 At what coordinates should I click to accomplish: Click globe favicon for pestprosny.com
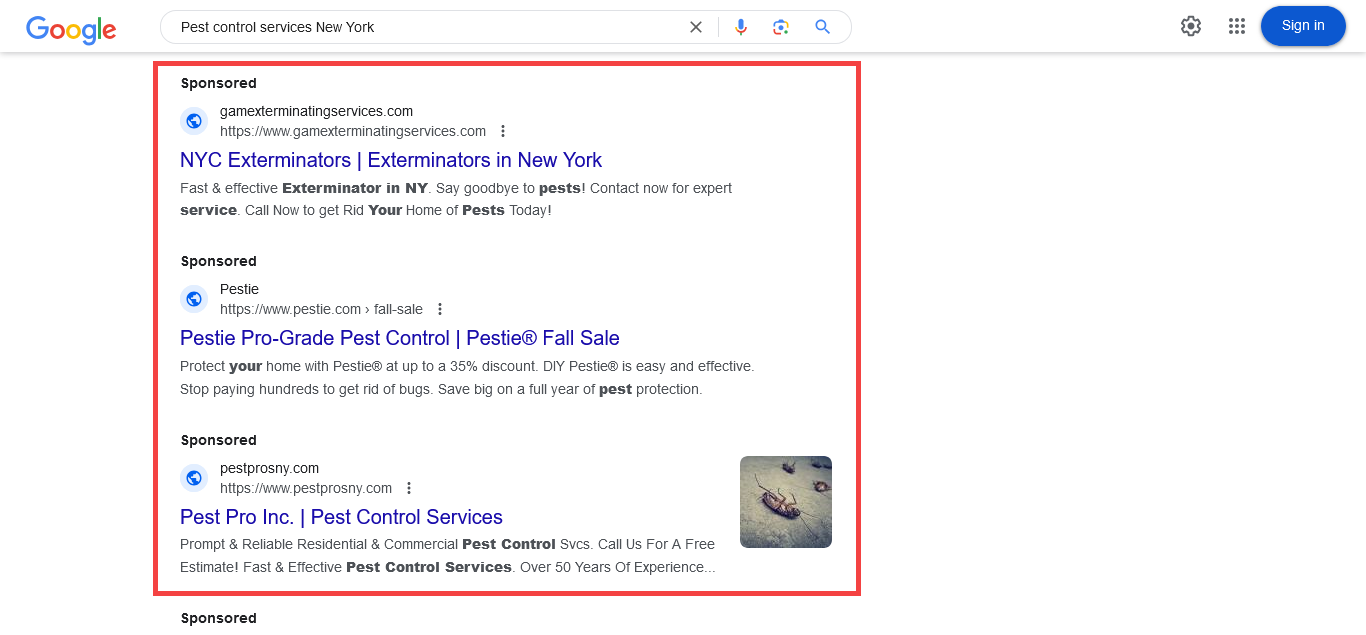[194, 478]
